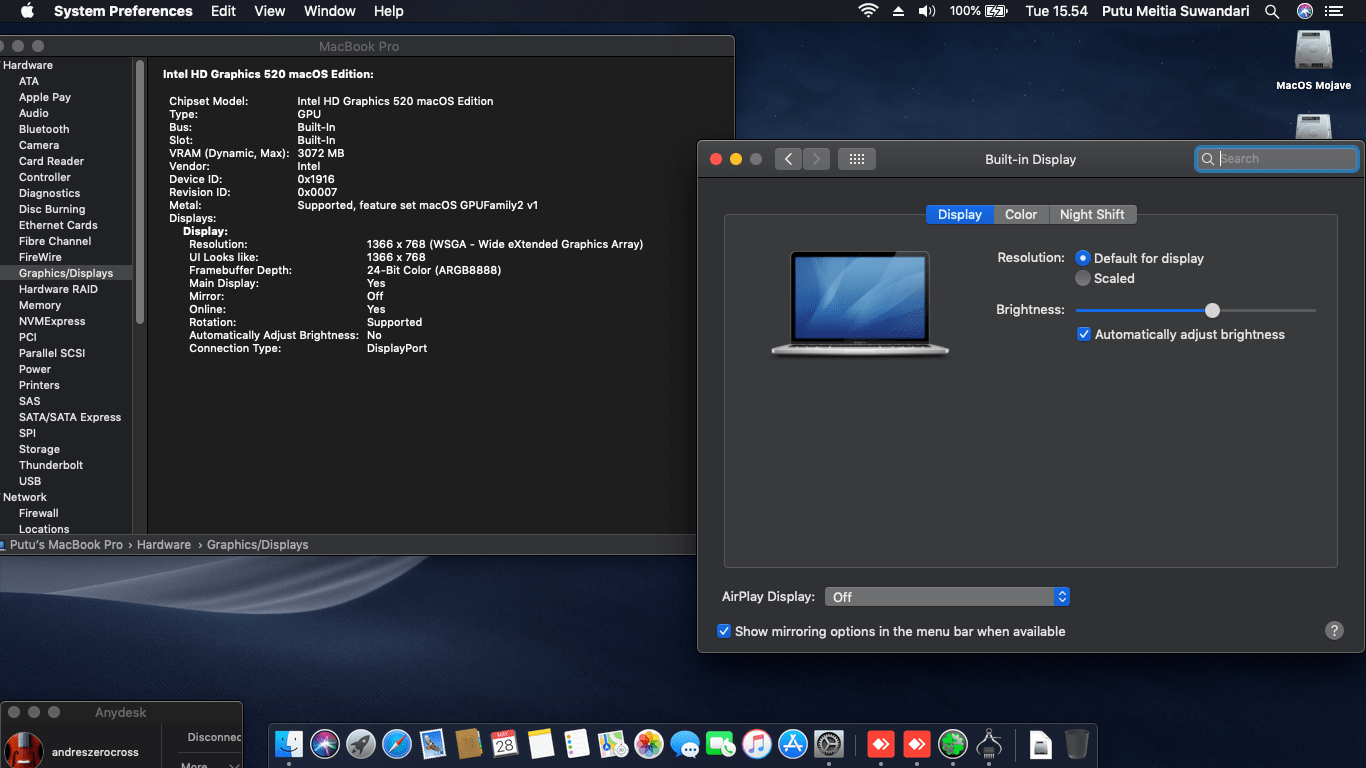Open iTunes from the Dock
Screen dimensions: 1366x768
757,744
